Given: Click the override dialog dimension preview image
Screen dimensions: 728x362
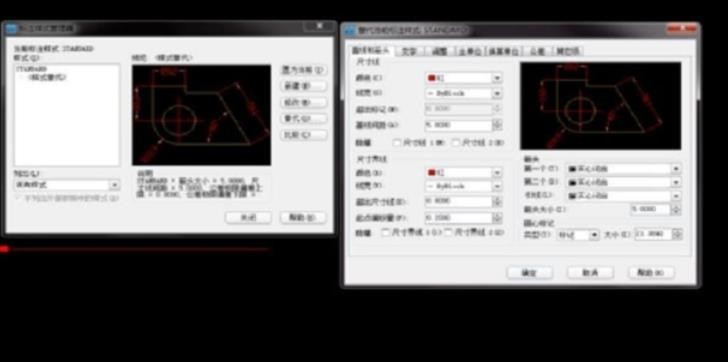Looking at the screenshot, I should [601, 106].
